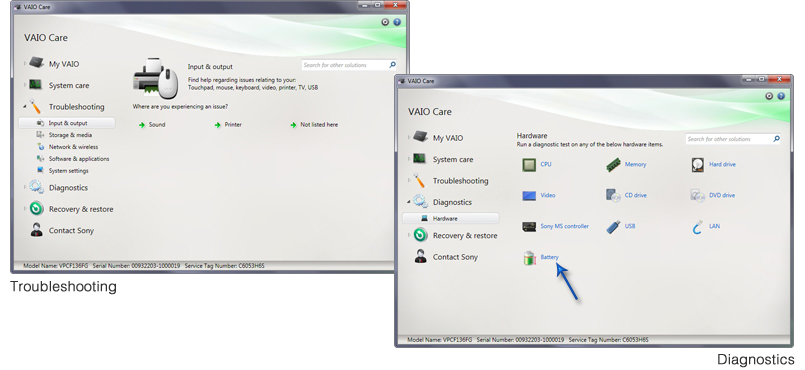Open Contact Sony in Troubleshooting window
Image resolution: width=805 pixels, height=370 pixels.
71,230
